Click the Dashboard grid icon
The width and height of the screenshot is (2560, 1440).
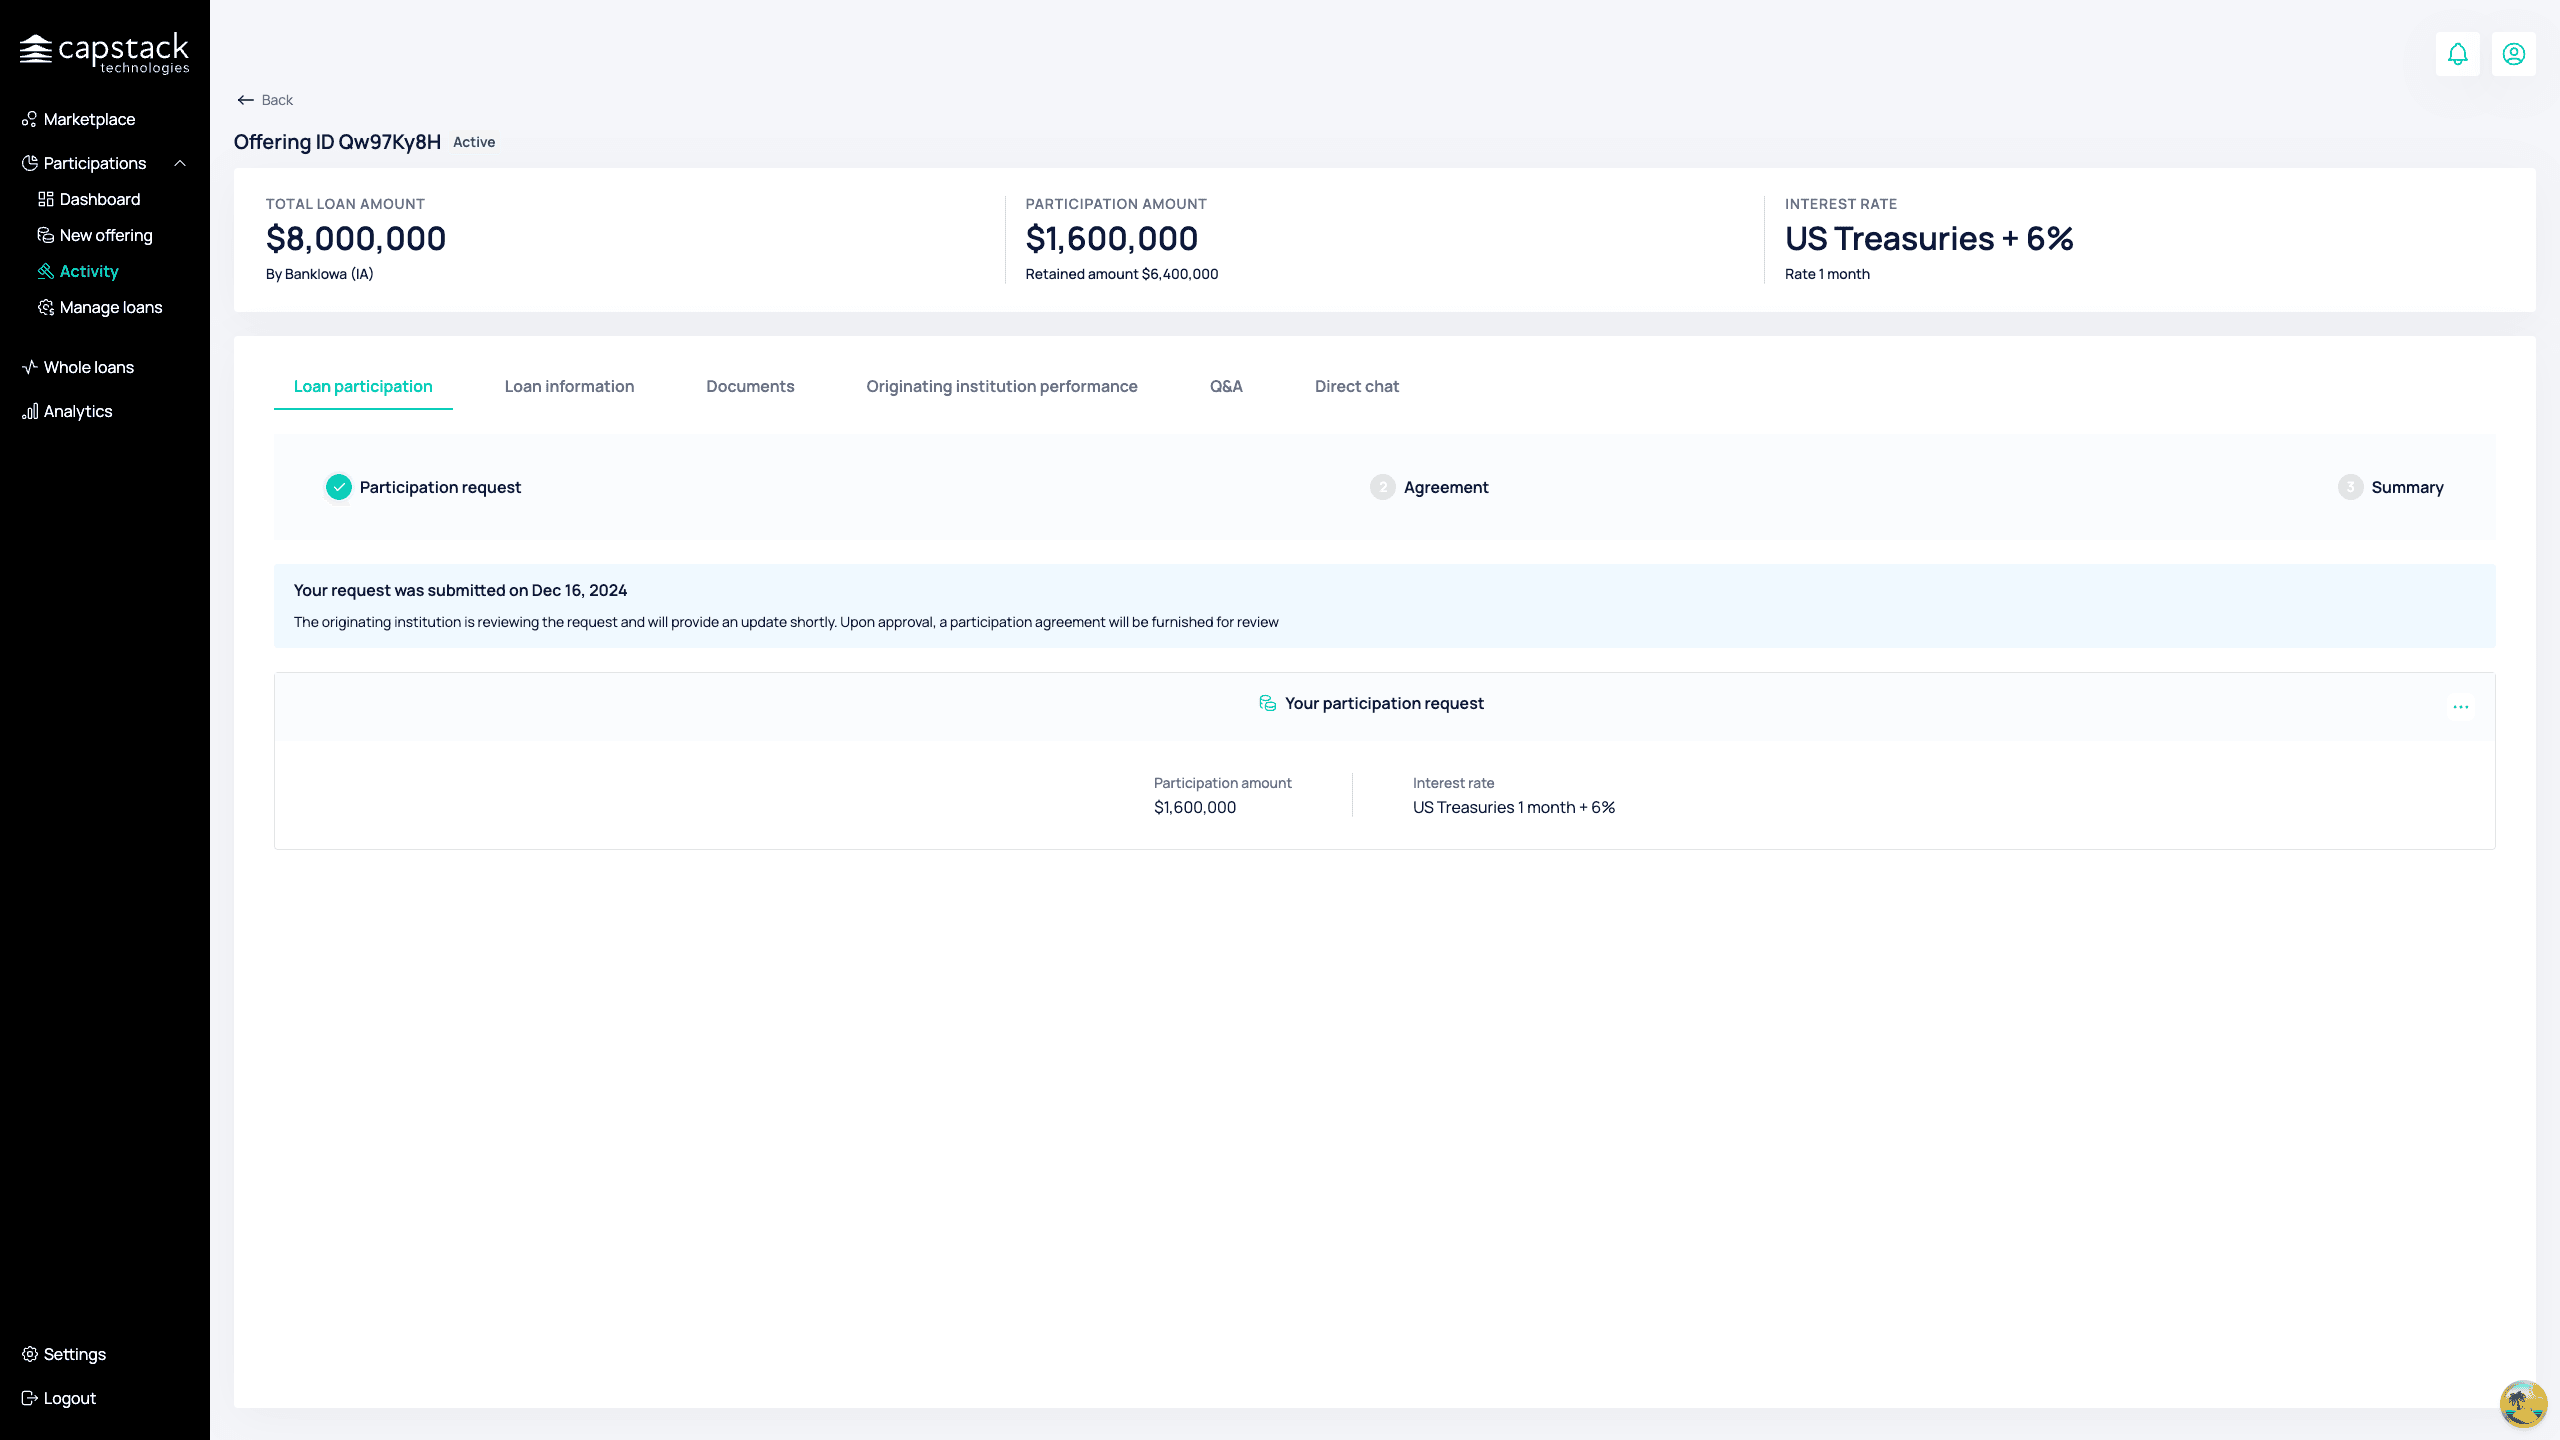[x=45, y=199]
